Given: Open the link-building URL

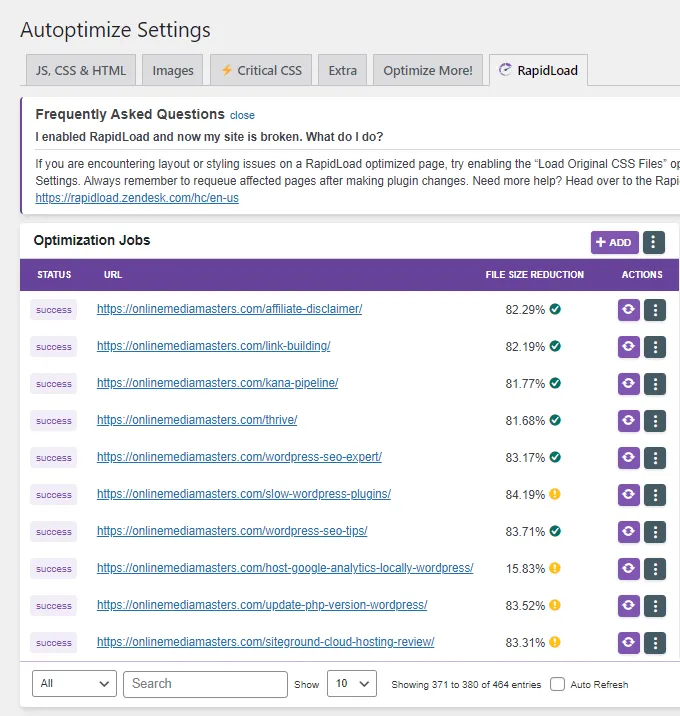Looking at the screenshot, I should [213, 346].
